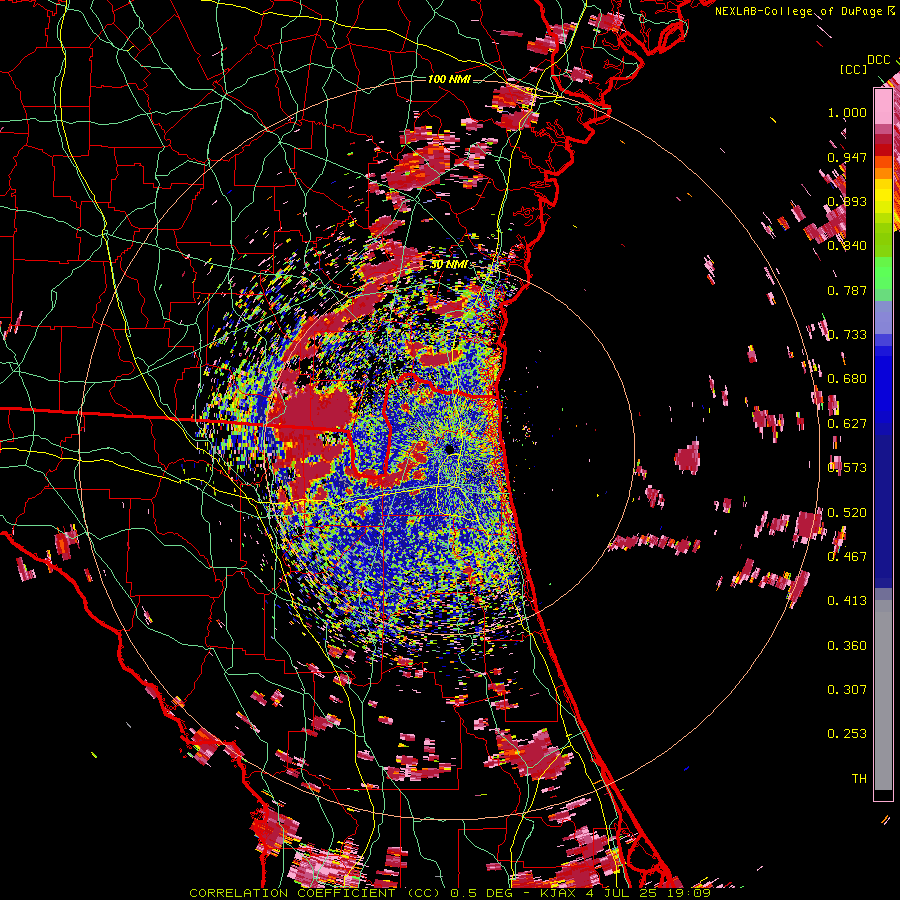Click the CORRELATION COEFFICIENT caption text at the bottom
Viewport: 900px width, 900px height.
(x=449, y=893)
